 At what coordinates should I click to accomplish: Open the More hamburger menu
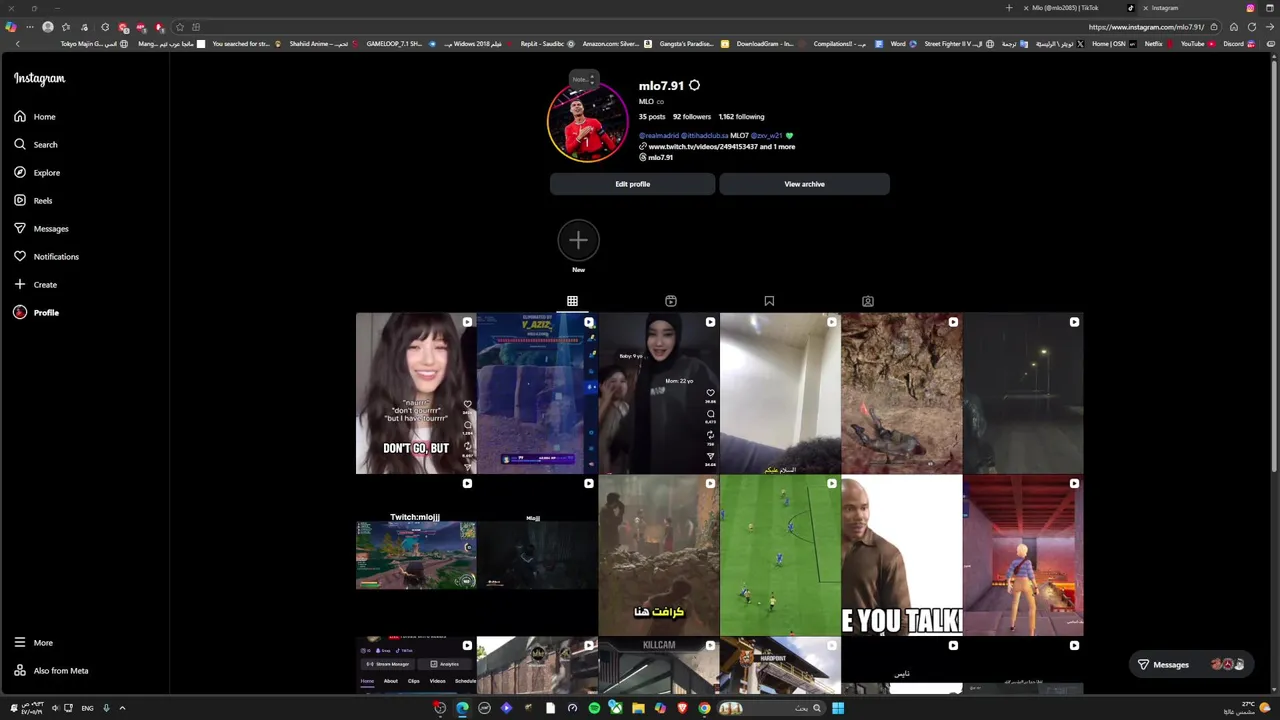pos(34,642)
